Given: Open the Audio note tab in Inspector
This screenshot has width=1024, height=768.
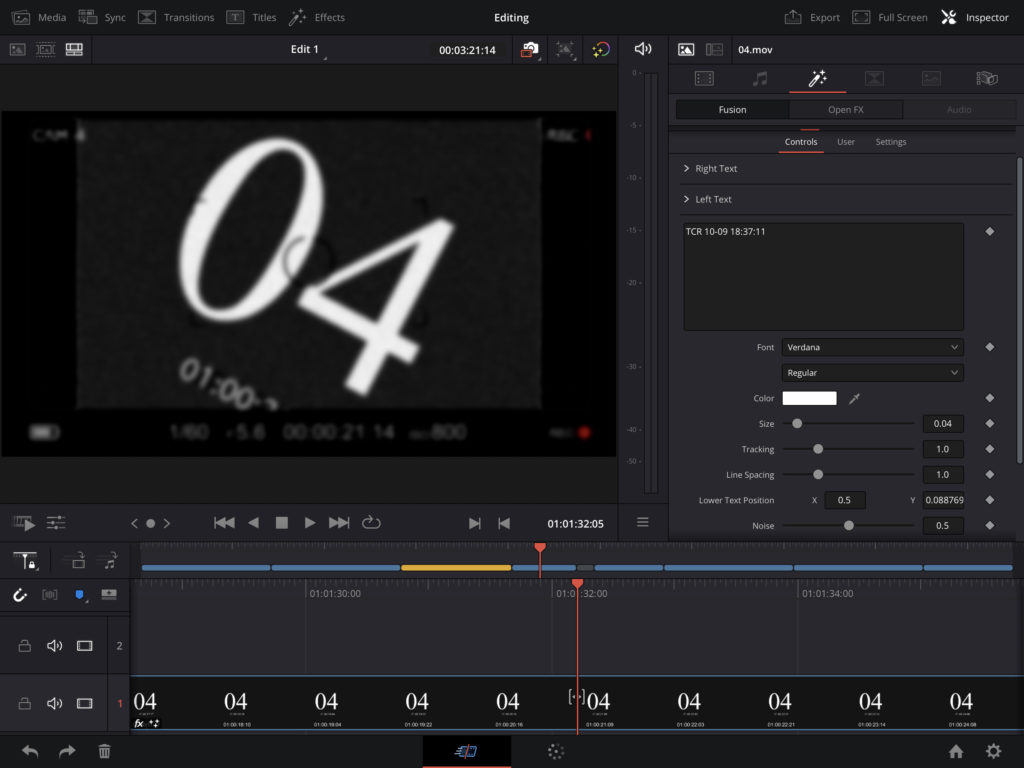Looking at the screenshot, I should (760, 79).
